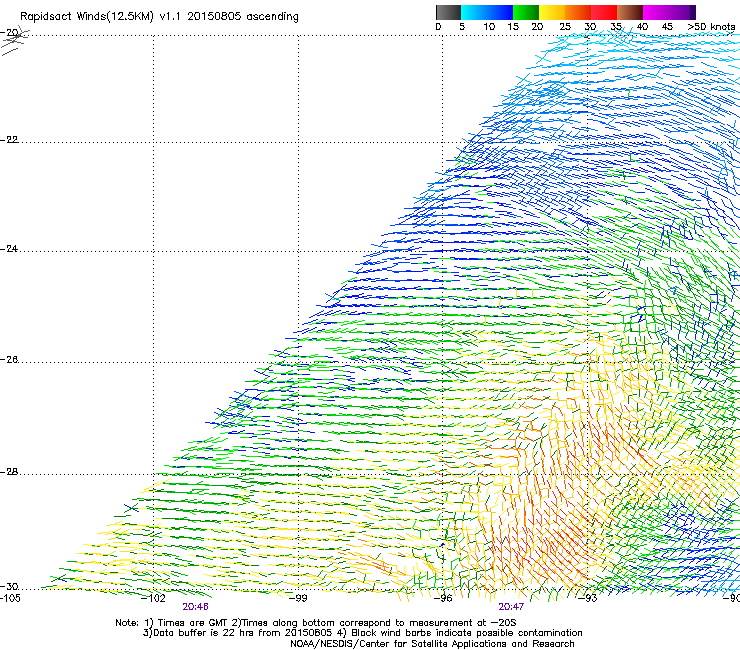Click the -26 latitude axis label
The image size is (740, 650).
[x=9, y=360]
